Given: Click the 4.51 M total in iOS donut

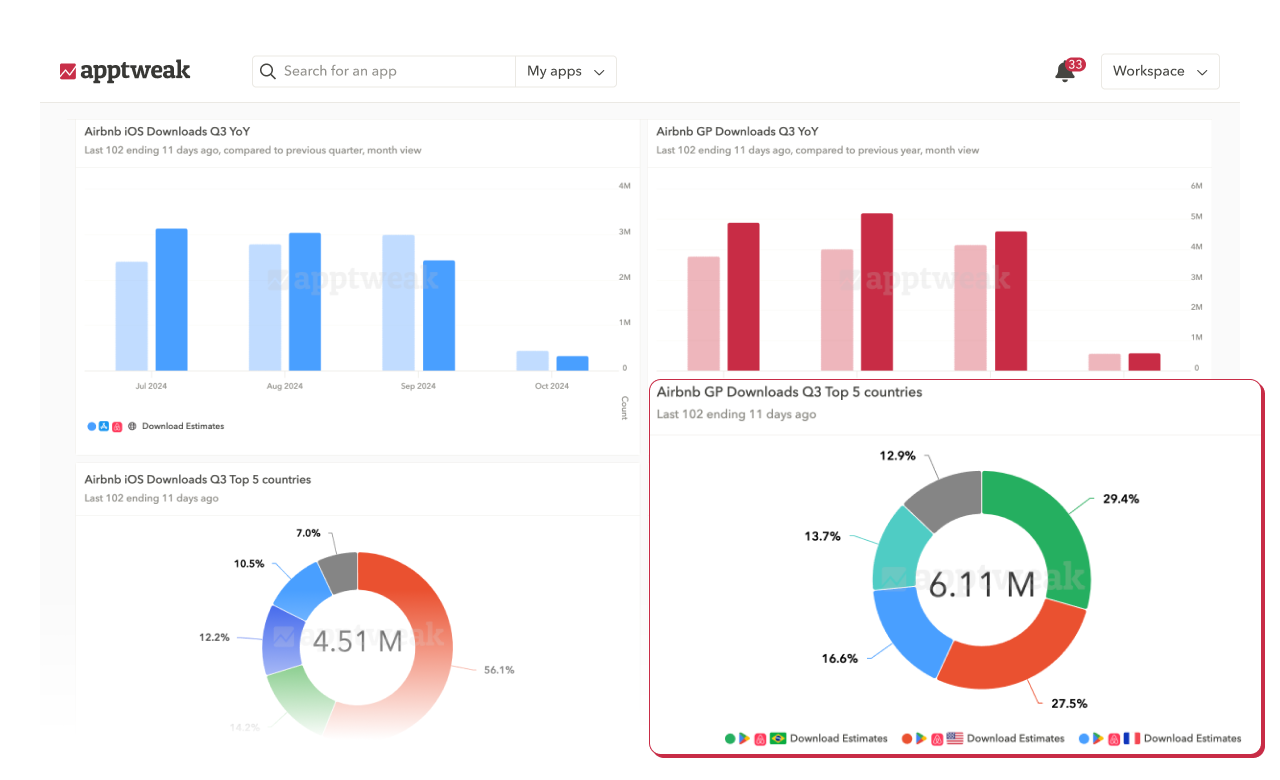Looking at the screenshot, I should click(357, 641).
